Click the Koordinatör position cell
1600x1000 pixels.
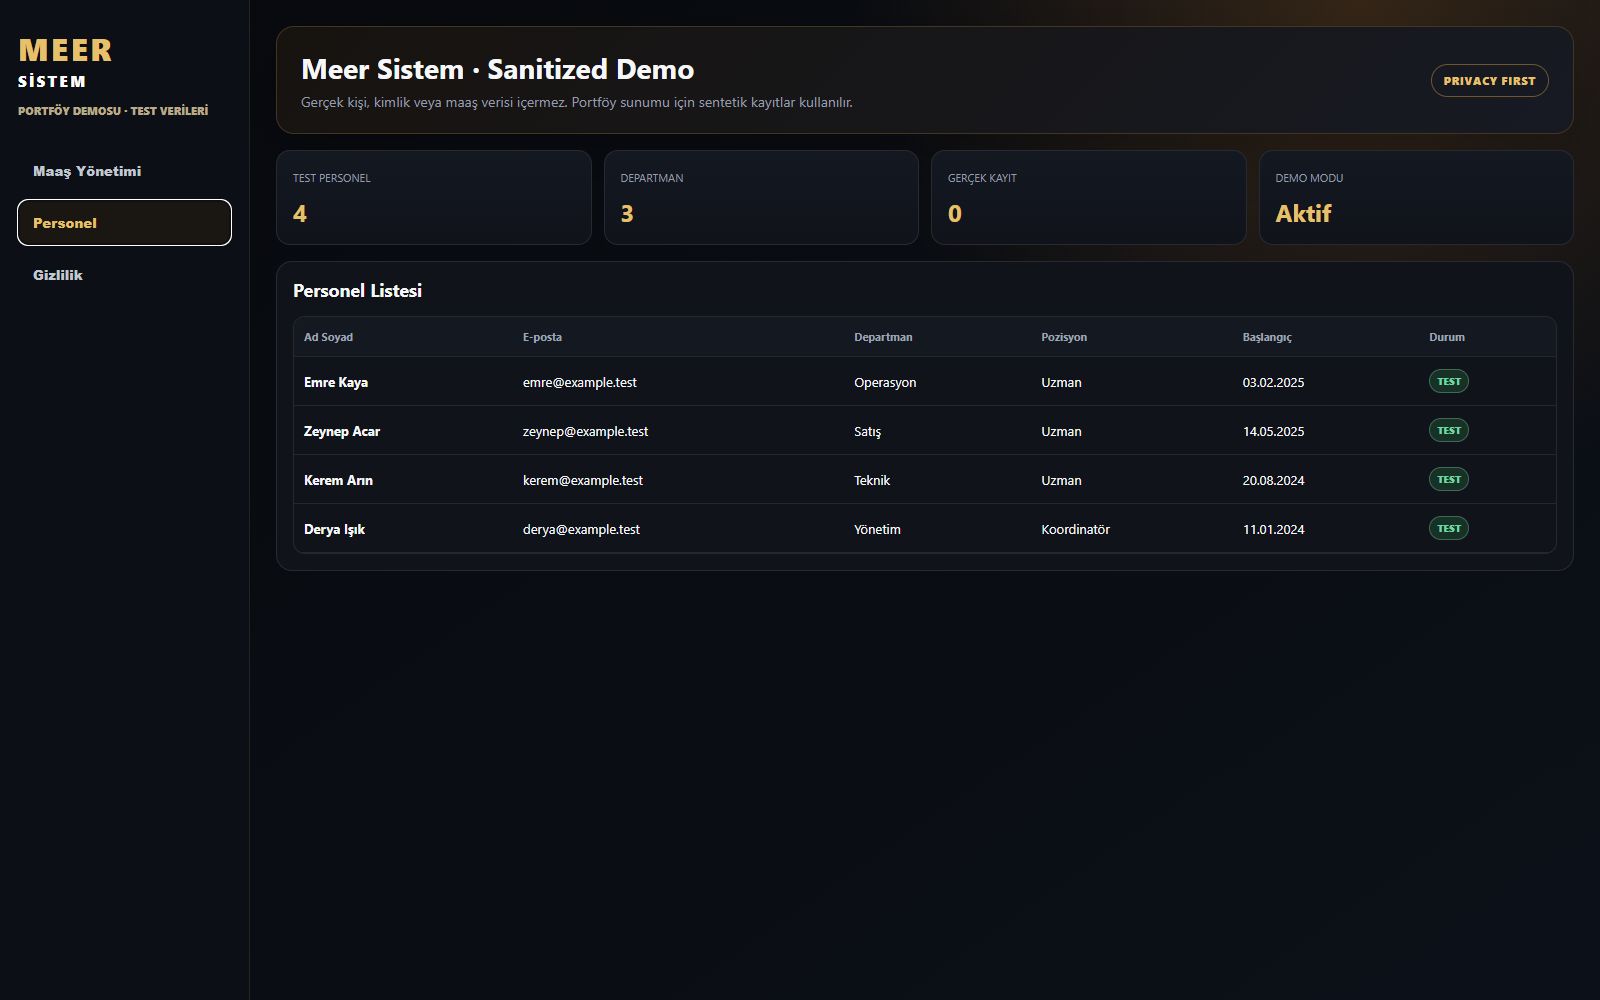[1075, 529]
